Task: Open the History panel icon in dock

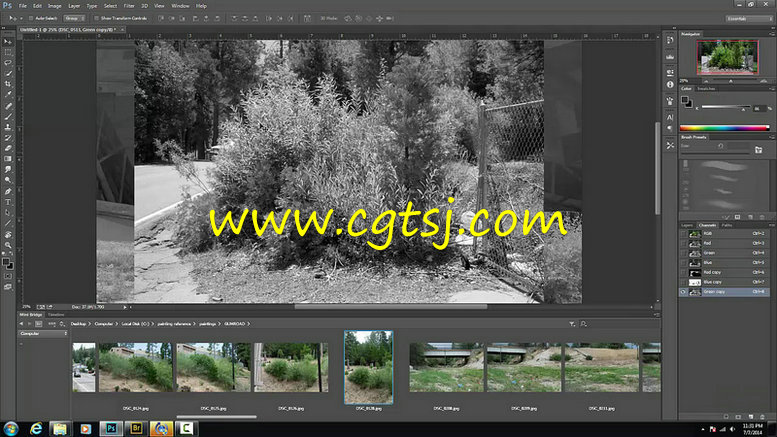Action: point(670,41)
